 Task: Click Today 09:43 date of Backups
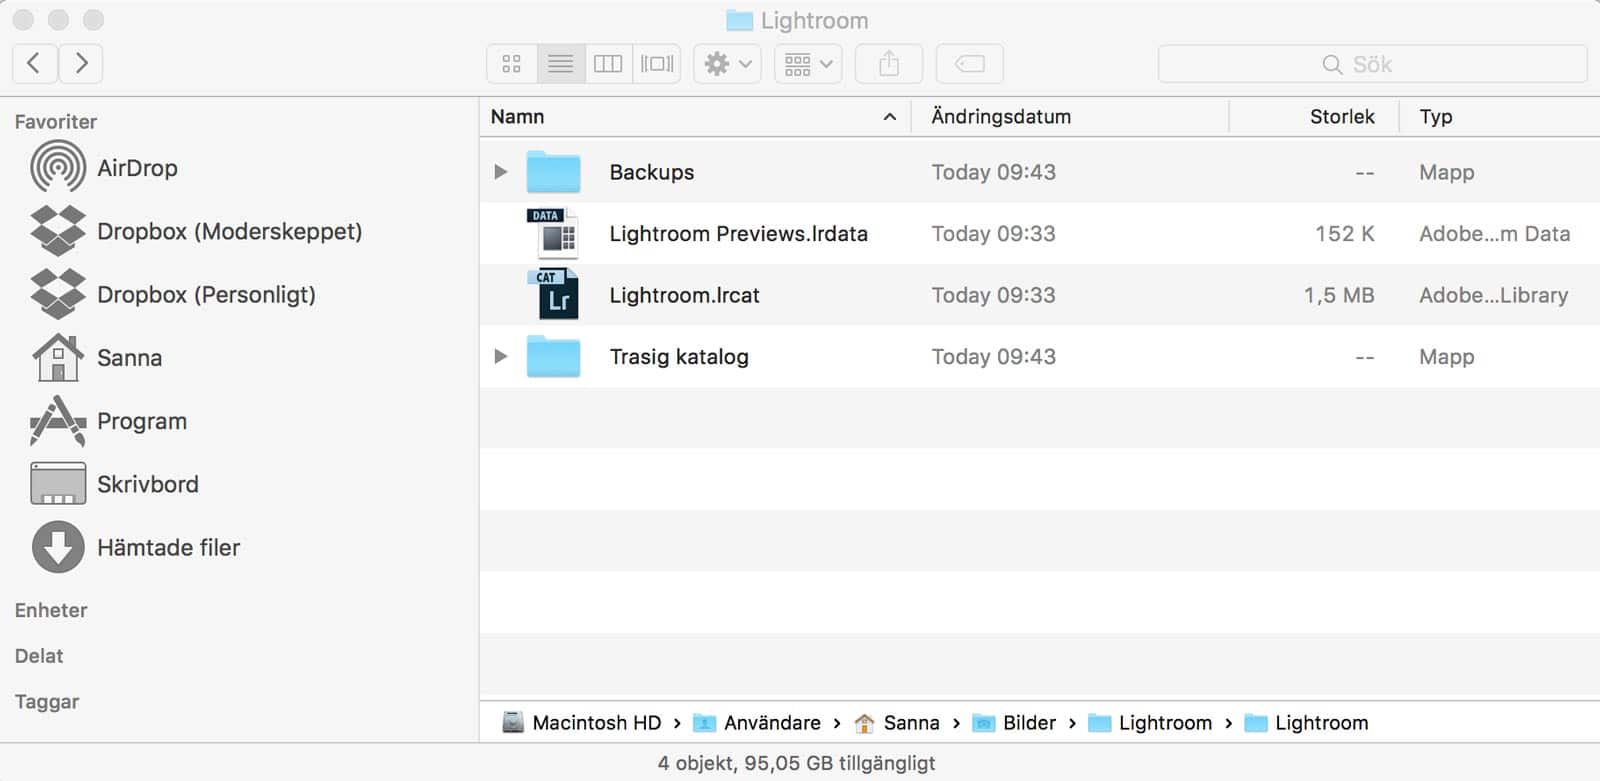coord(994,172)
